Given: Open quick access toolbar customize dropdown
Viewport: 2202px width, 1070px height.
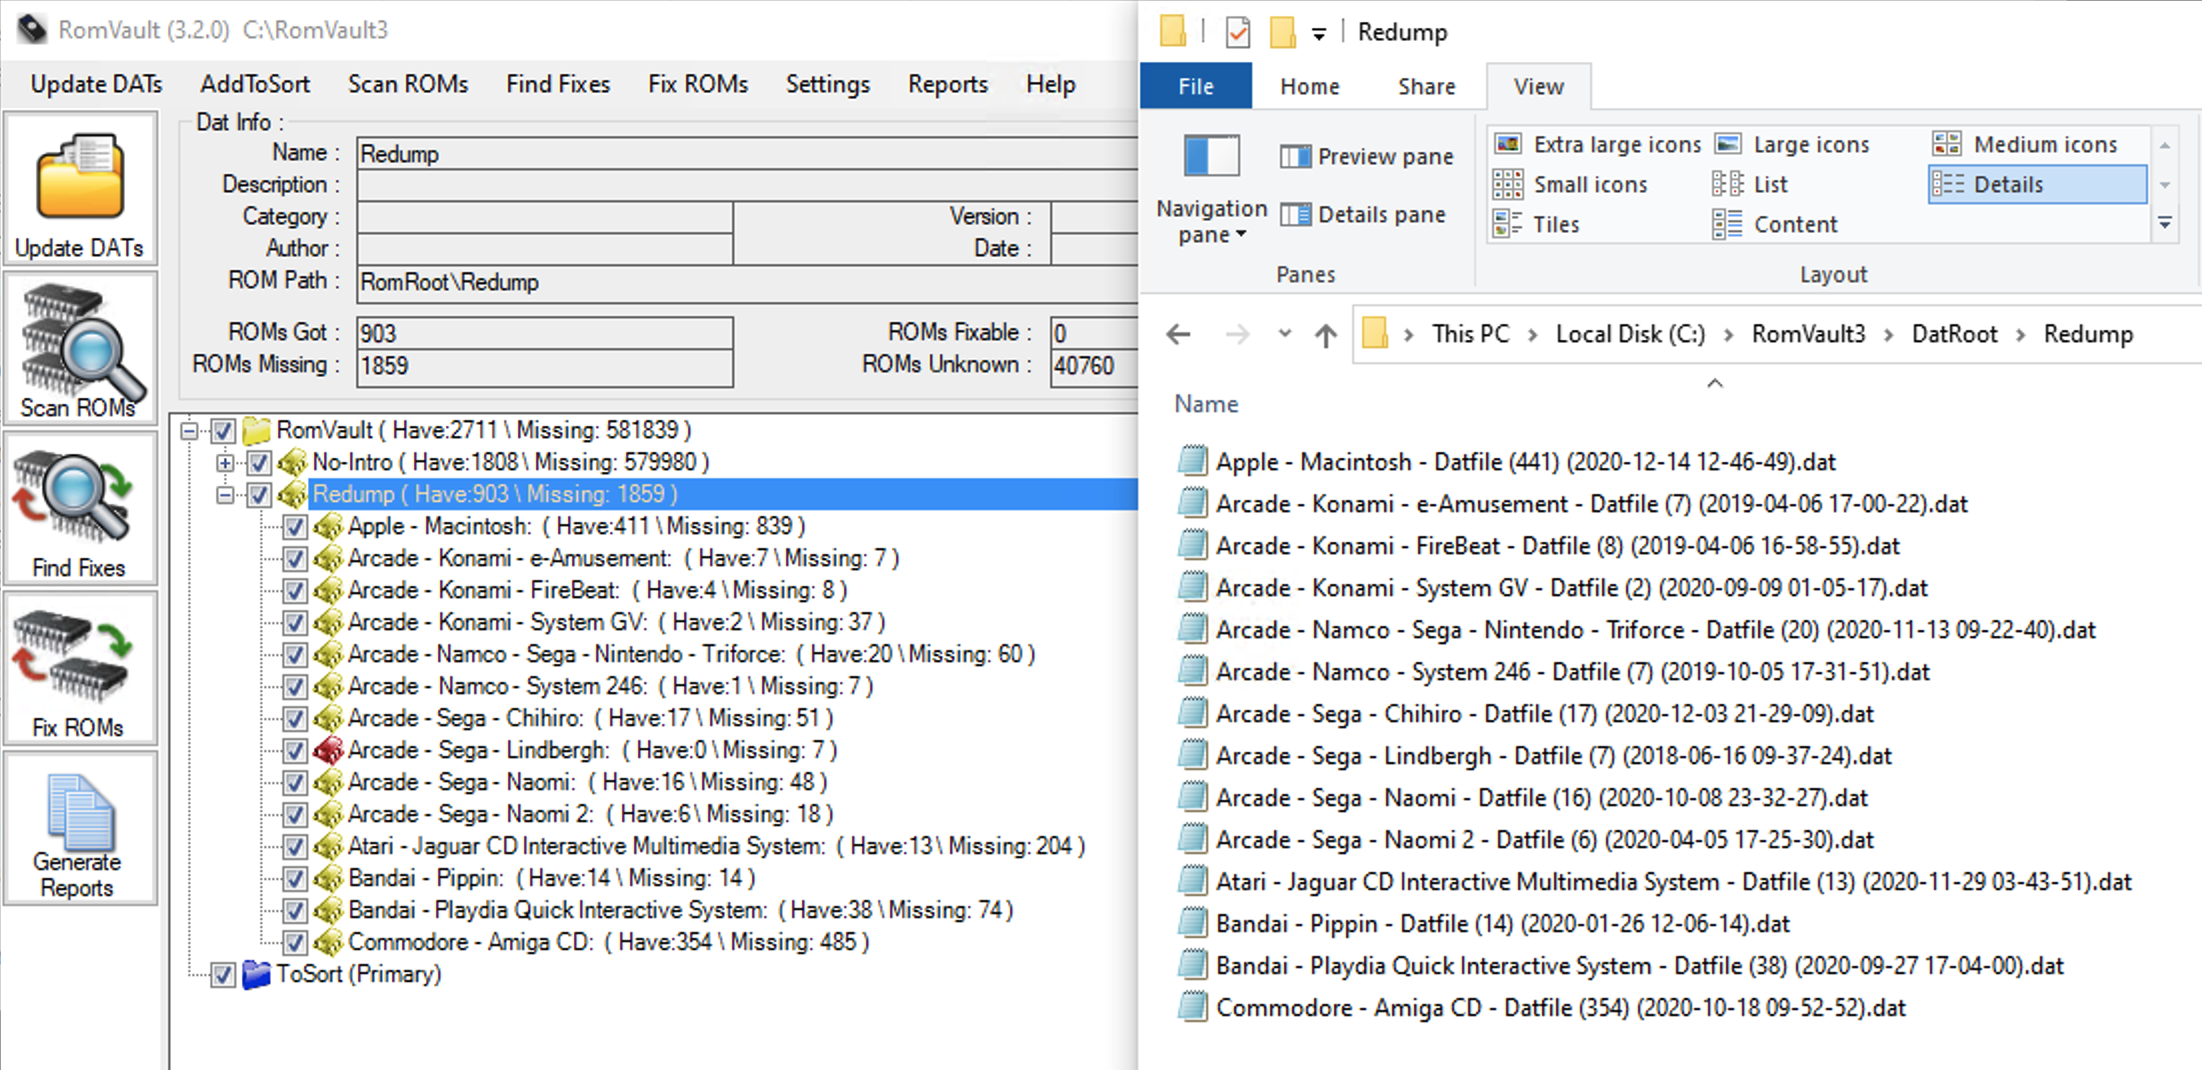Looking at the screenshot, I should pyautogui.click(x=1319, y=34).
